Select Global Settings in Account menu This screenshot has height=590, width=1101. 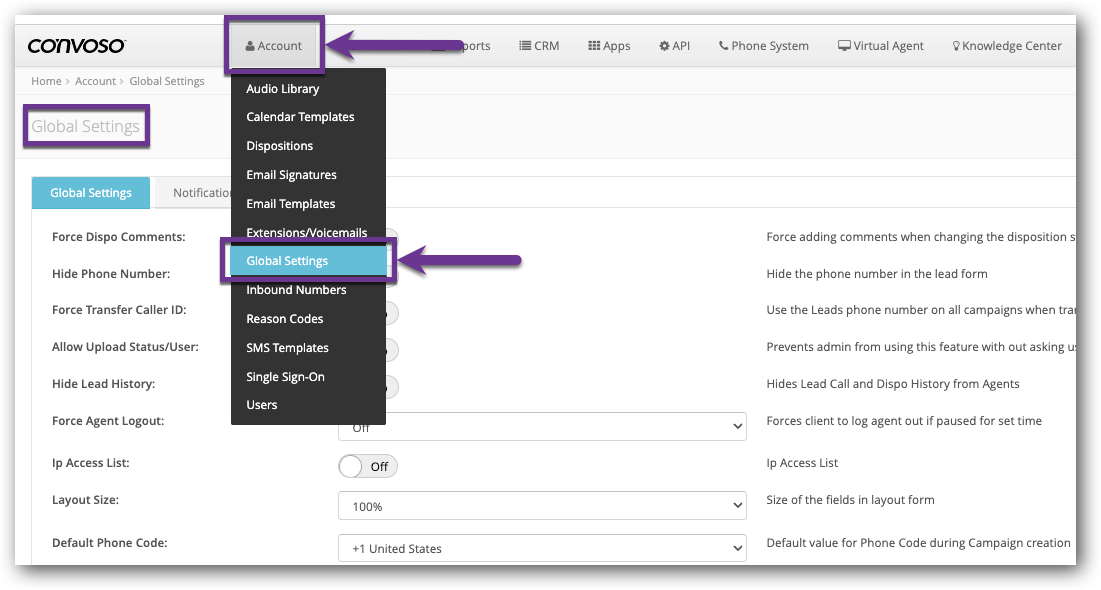tap(287, 261)
